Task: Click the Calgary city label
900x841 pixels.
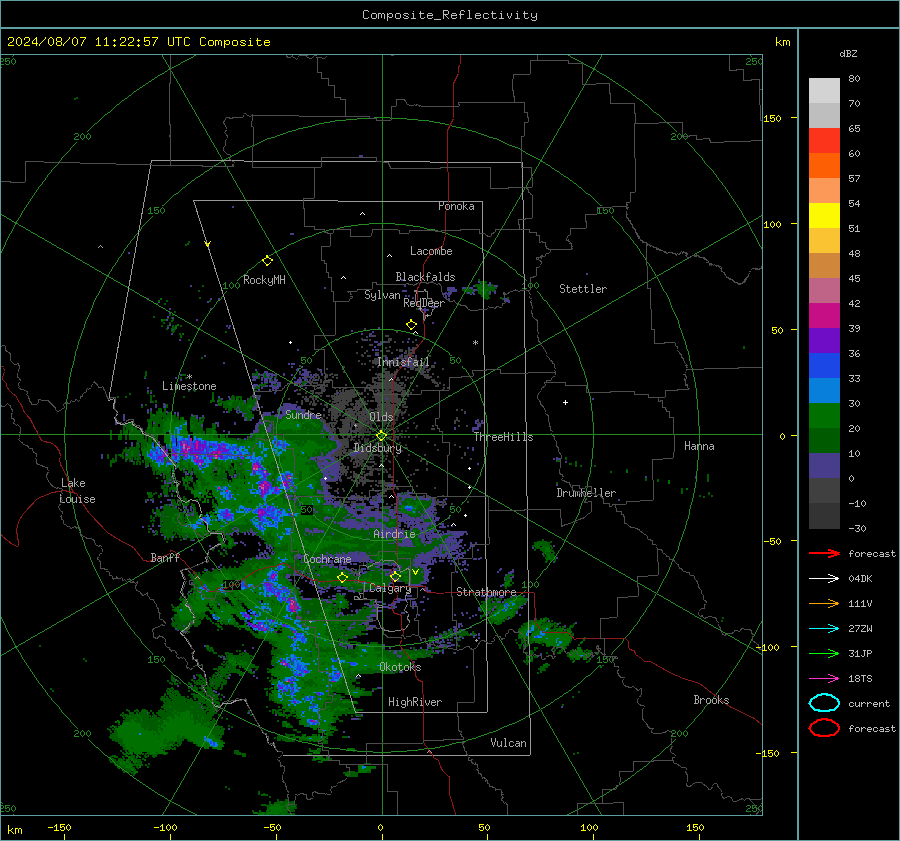Action: tap(390, 588)
